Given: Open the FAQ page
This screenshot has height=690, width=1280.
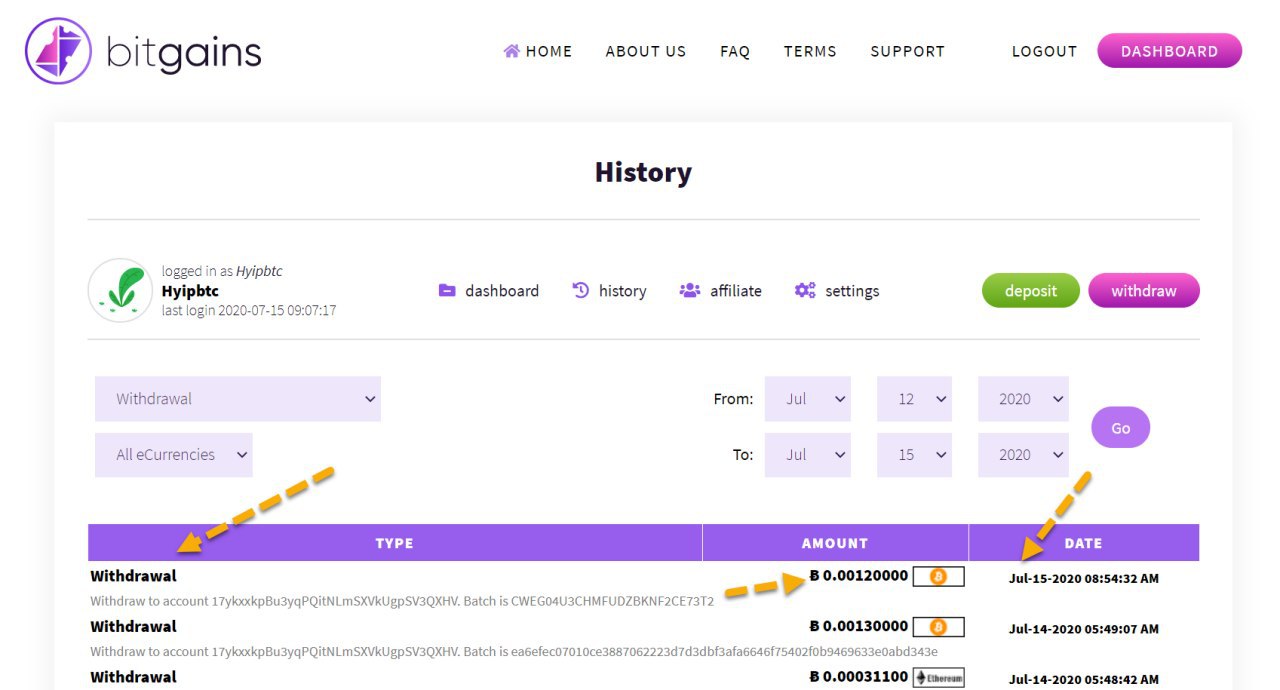Looking at the screenshot, I should click(x=735, y=51).
